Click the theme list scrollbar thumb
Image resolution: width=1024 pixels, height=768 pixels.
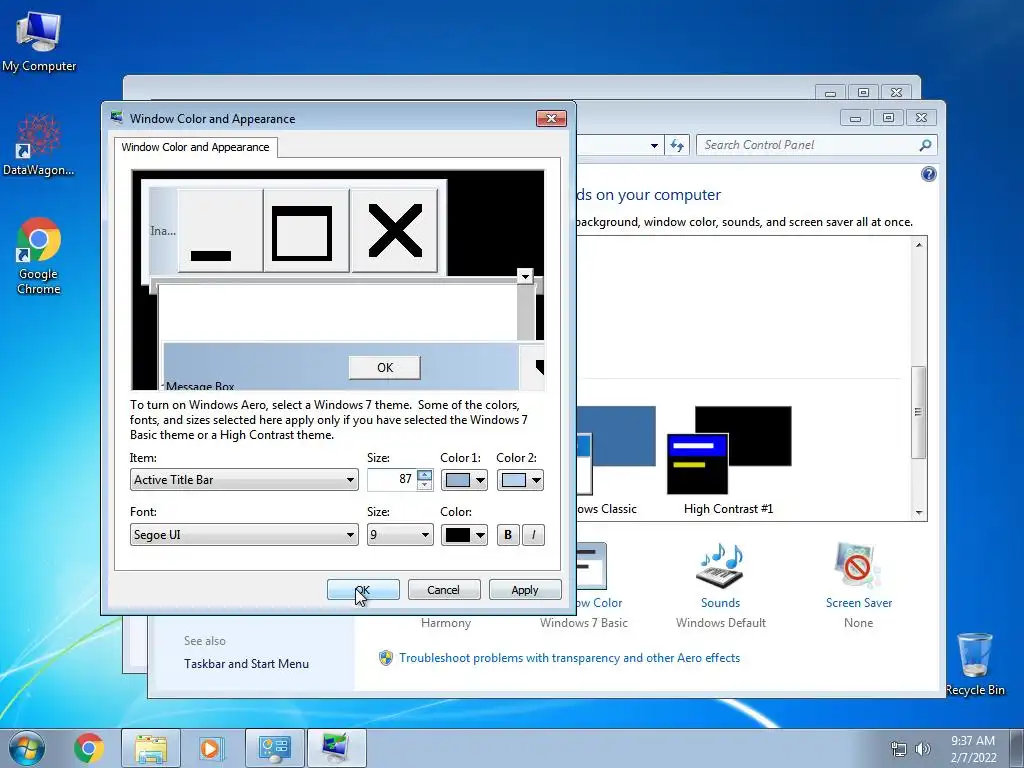point(918,412)
